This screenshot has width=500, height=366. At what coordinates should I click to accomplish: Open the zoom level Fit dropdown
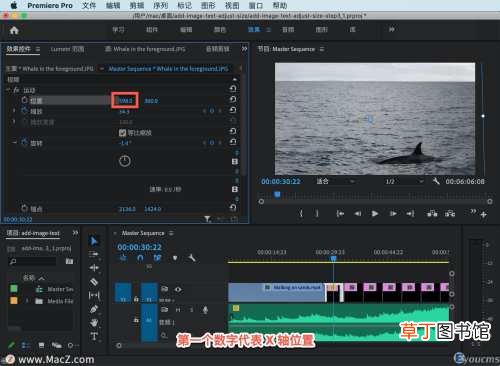click(335, 181)
